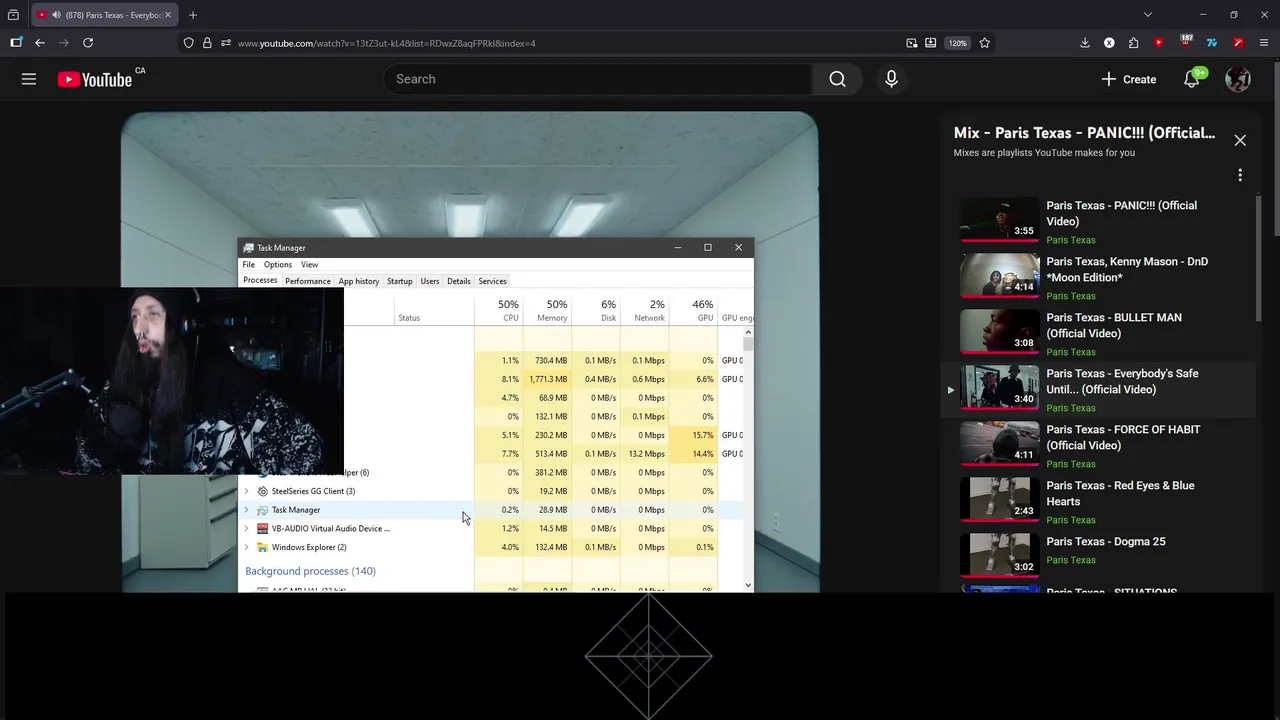Open the YouTube guide hamburger menu

coord(29,79)
